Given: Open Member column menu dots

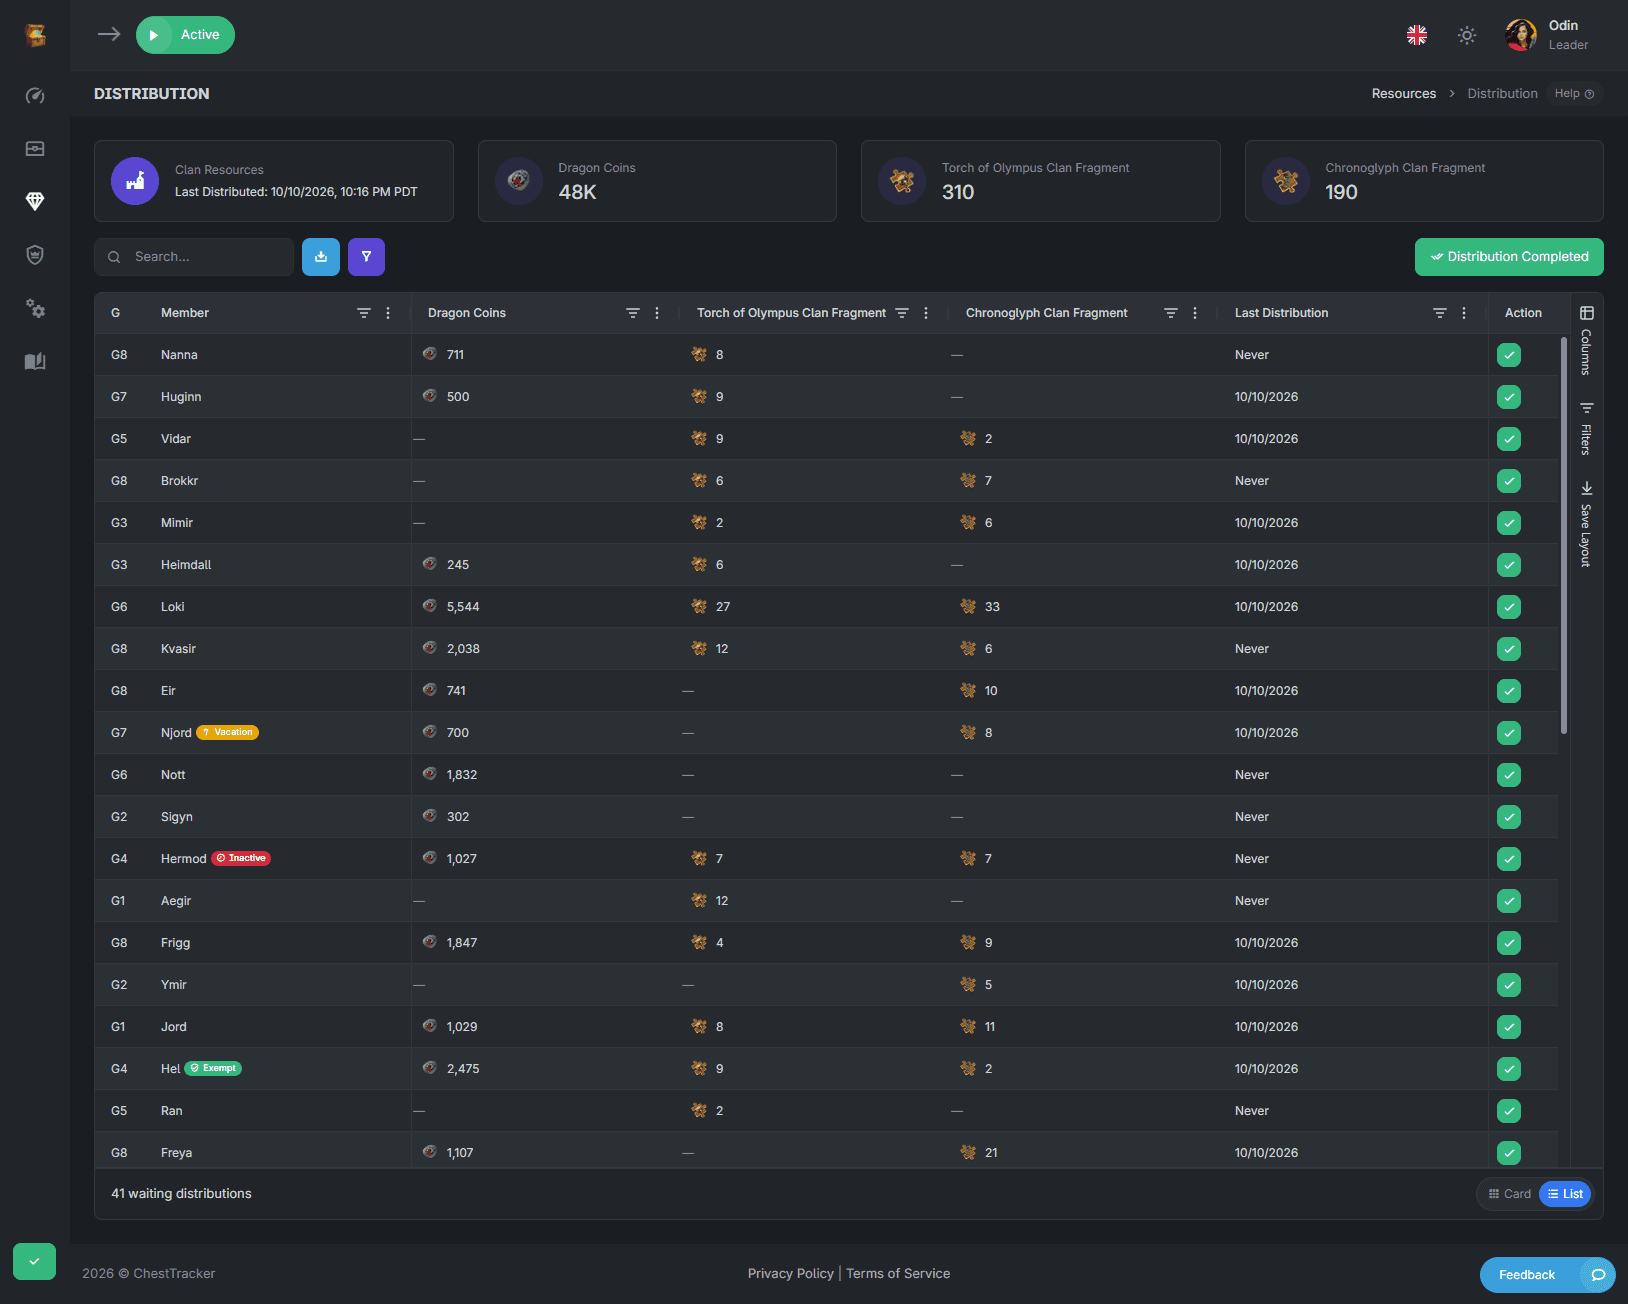Looking at the screenshot, I should click(388, 313).
